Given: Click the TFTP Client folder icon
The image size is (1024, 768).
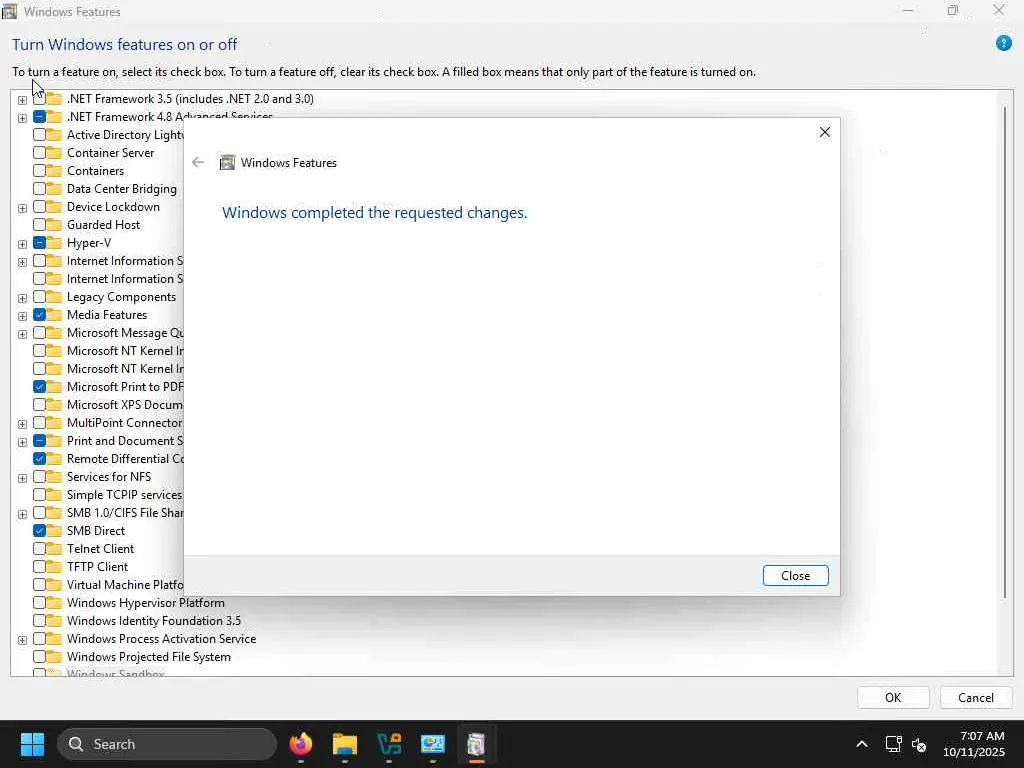Looking at the screenshot, I should (x=54, y=567).
